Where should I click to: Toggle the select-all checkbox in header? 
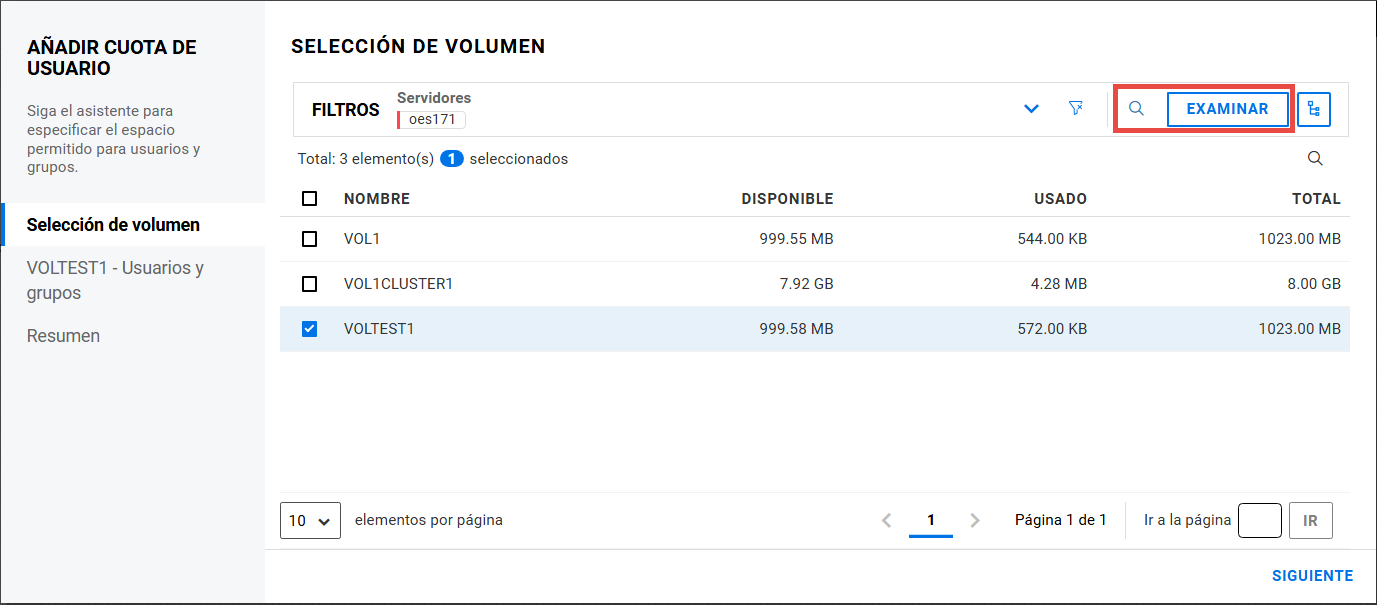tap(310, 199)
